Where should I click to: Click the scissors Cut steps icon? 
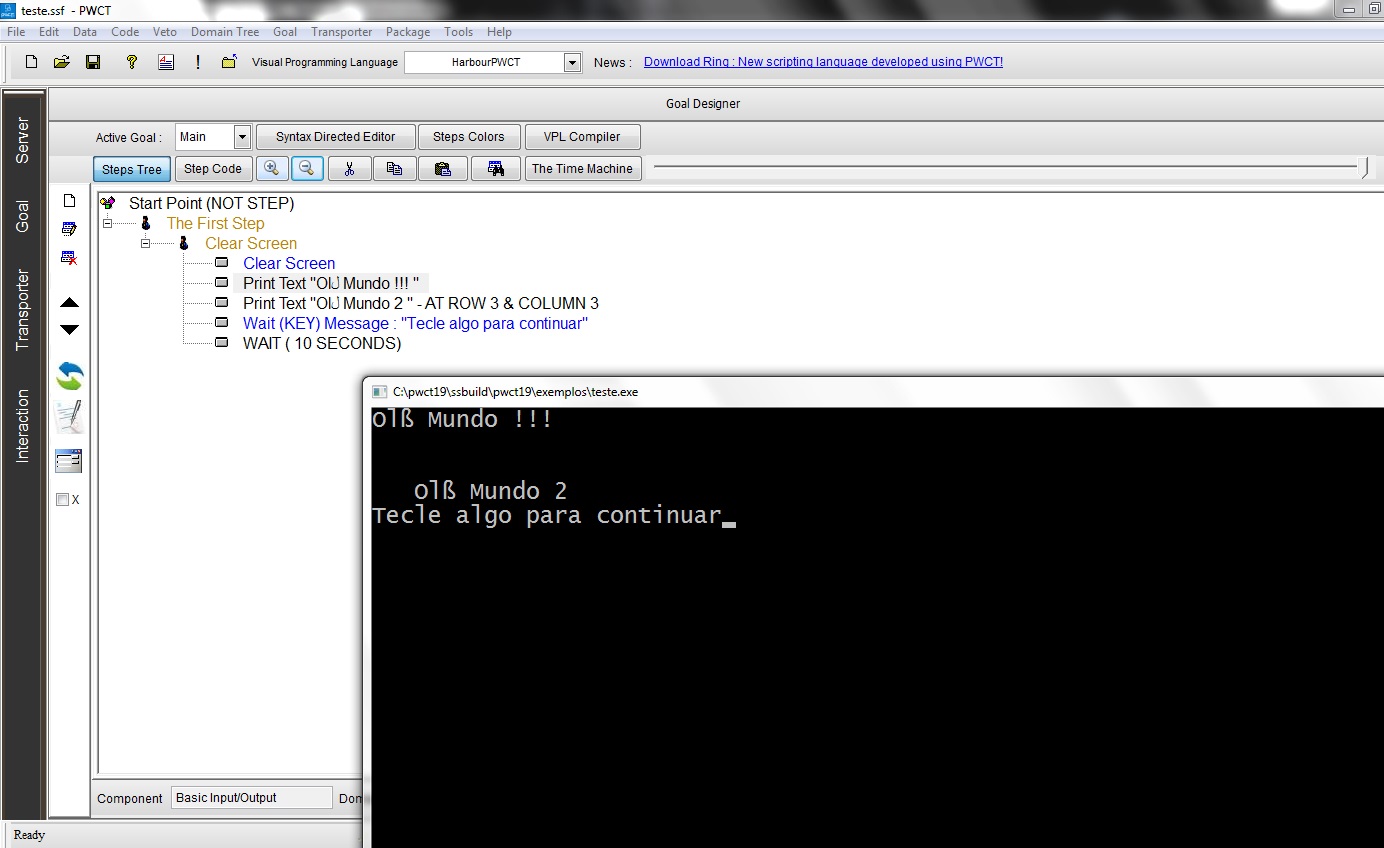point(349,169)
